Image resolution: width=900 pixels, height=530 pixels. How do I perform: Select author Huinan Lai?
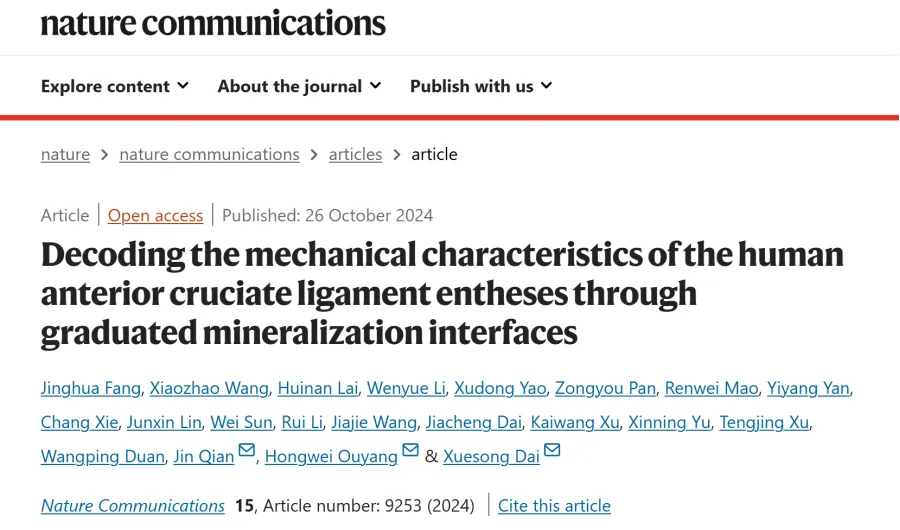pyautogui.click(x=317, y=388)
